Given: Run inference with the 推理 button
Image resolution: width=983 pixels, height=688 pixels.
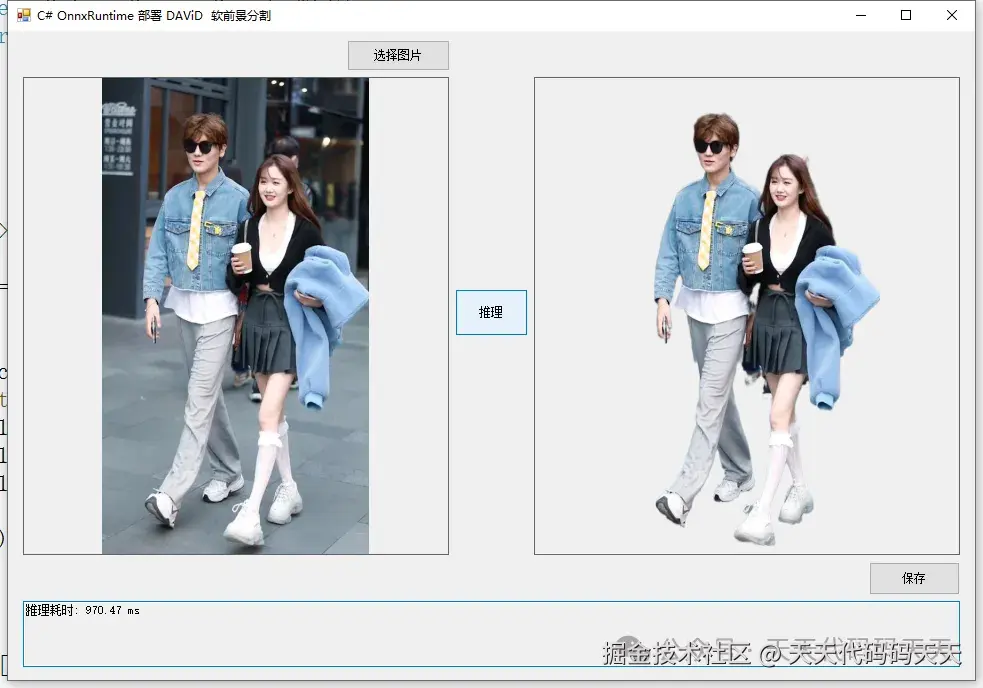Looking at the screenshot, I should click(x=491, y=312).
